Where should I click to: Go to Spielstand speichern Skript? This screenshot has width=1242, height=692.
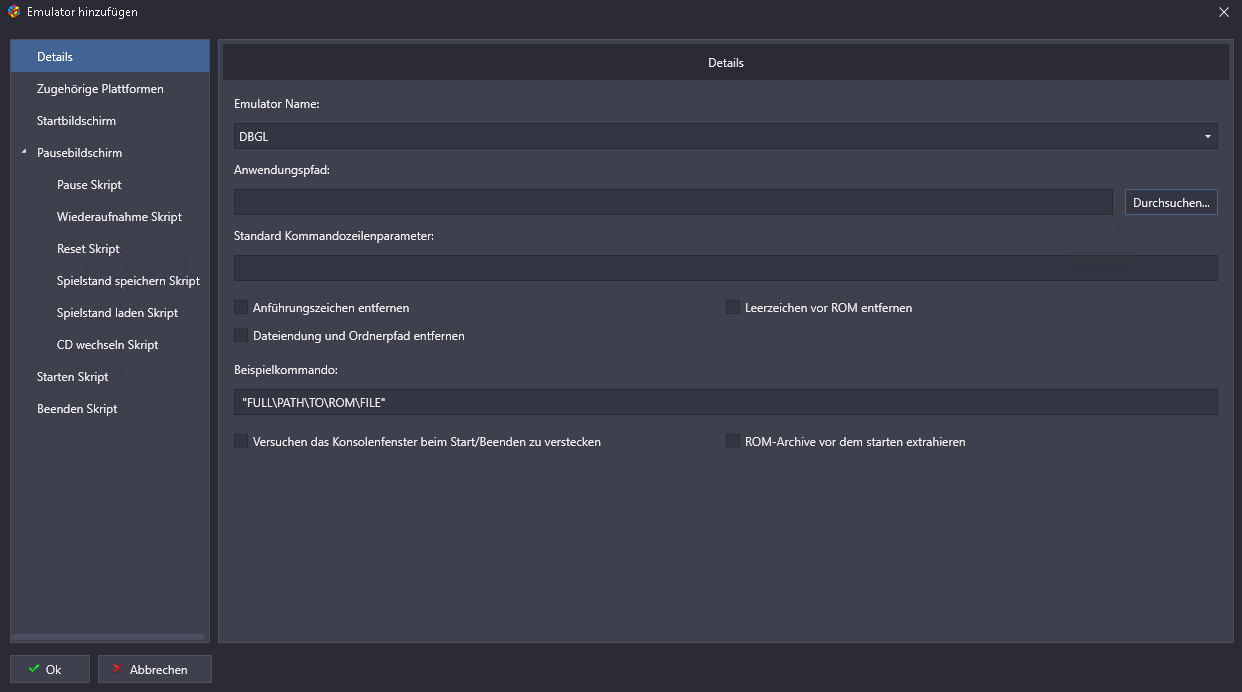(128, 281)
